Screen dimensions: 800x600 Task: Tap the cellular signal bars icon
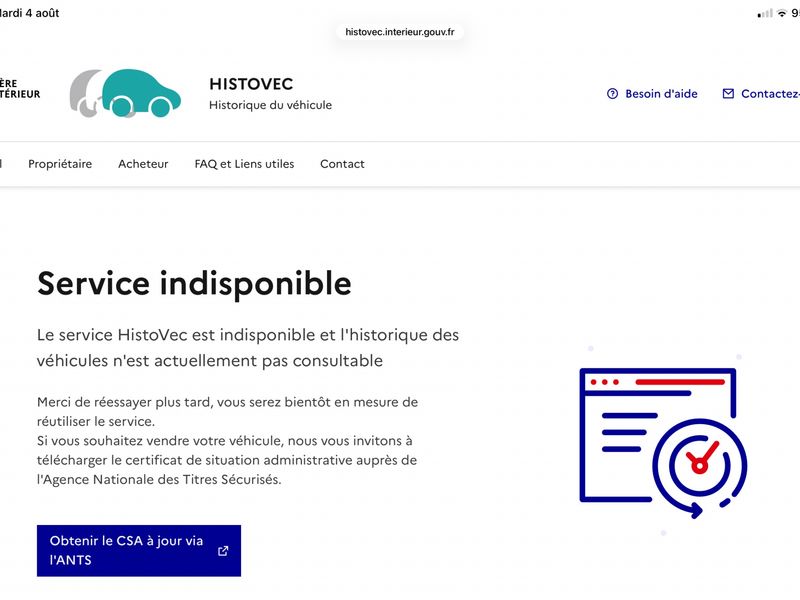[765, 14]
